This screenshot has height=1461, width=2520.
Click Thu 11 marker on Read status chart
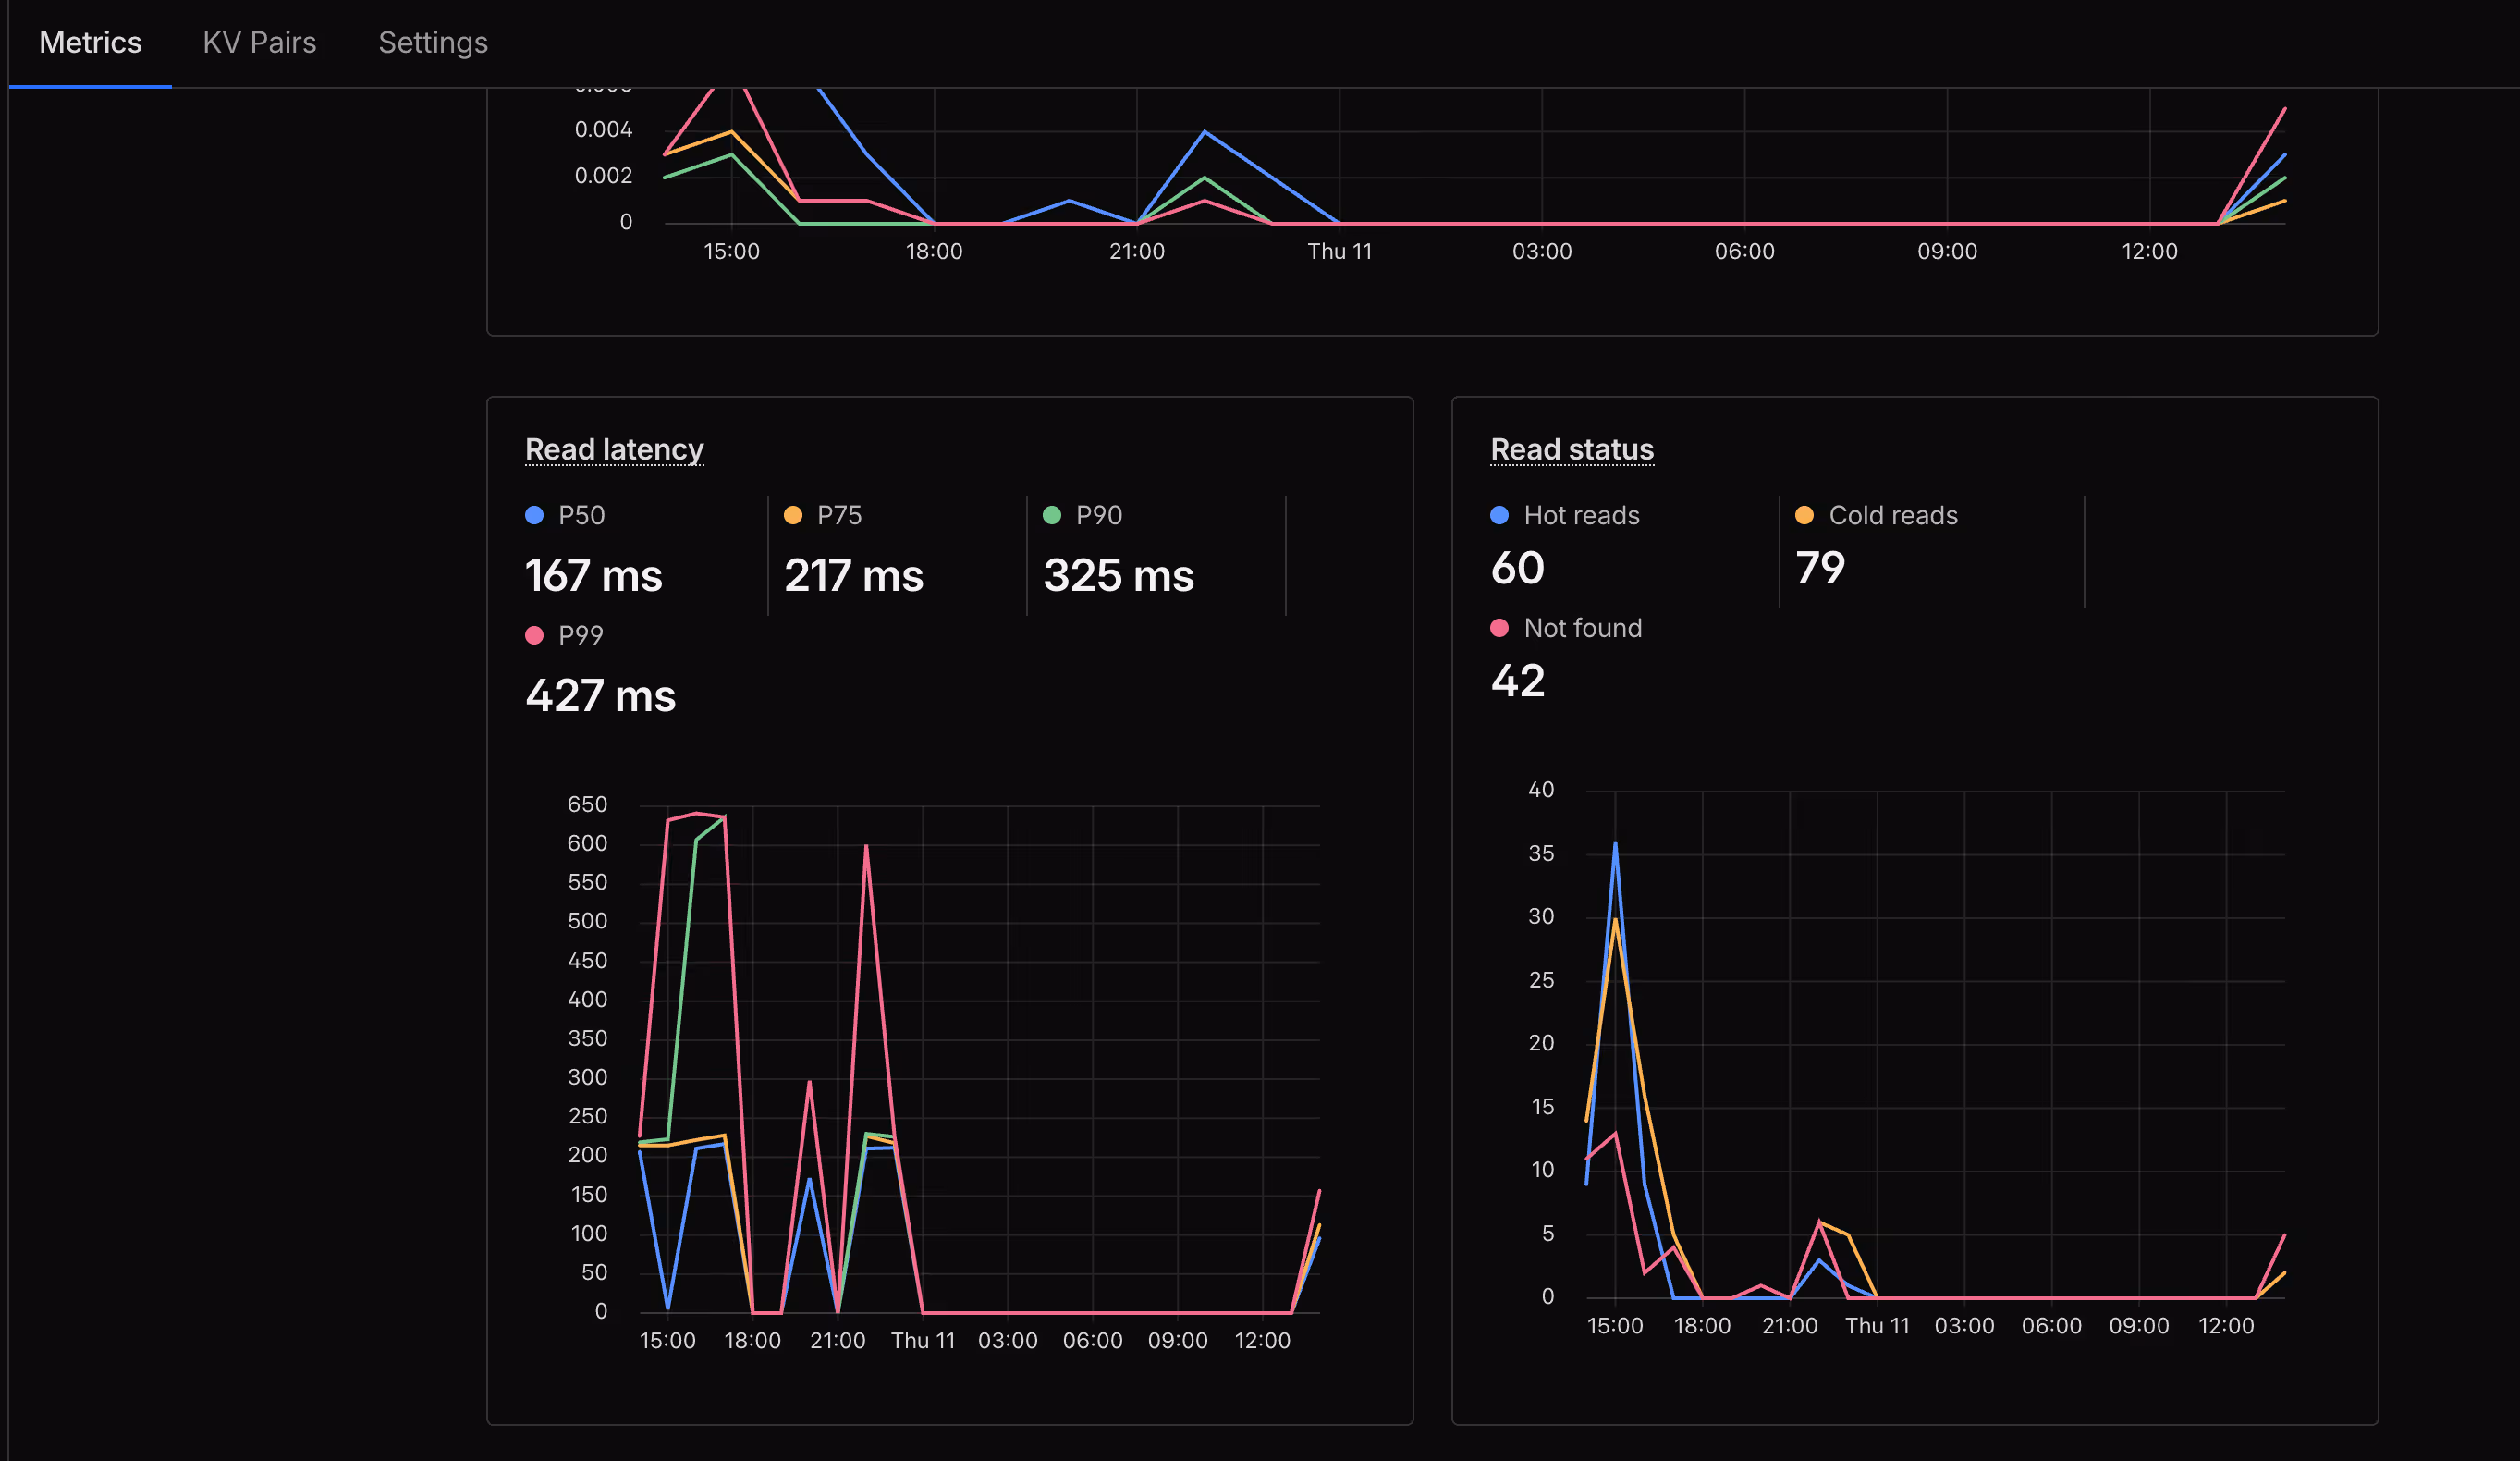click(1876, 1325)
